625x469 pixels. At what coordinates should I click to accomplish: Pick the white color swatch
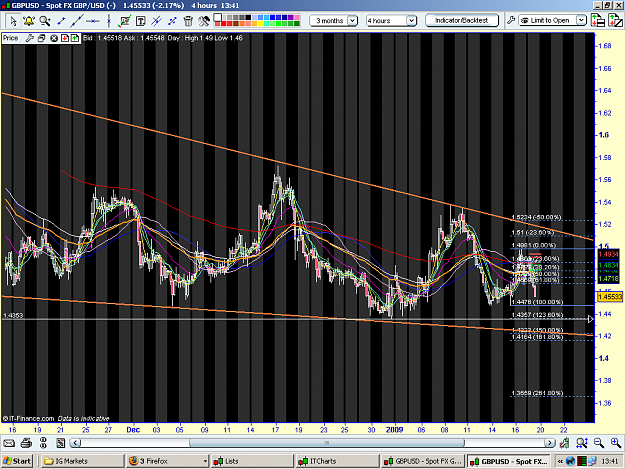click(x=218, y=17)
